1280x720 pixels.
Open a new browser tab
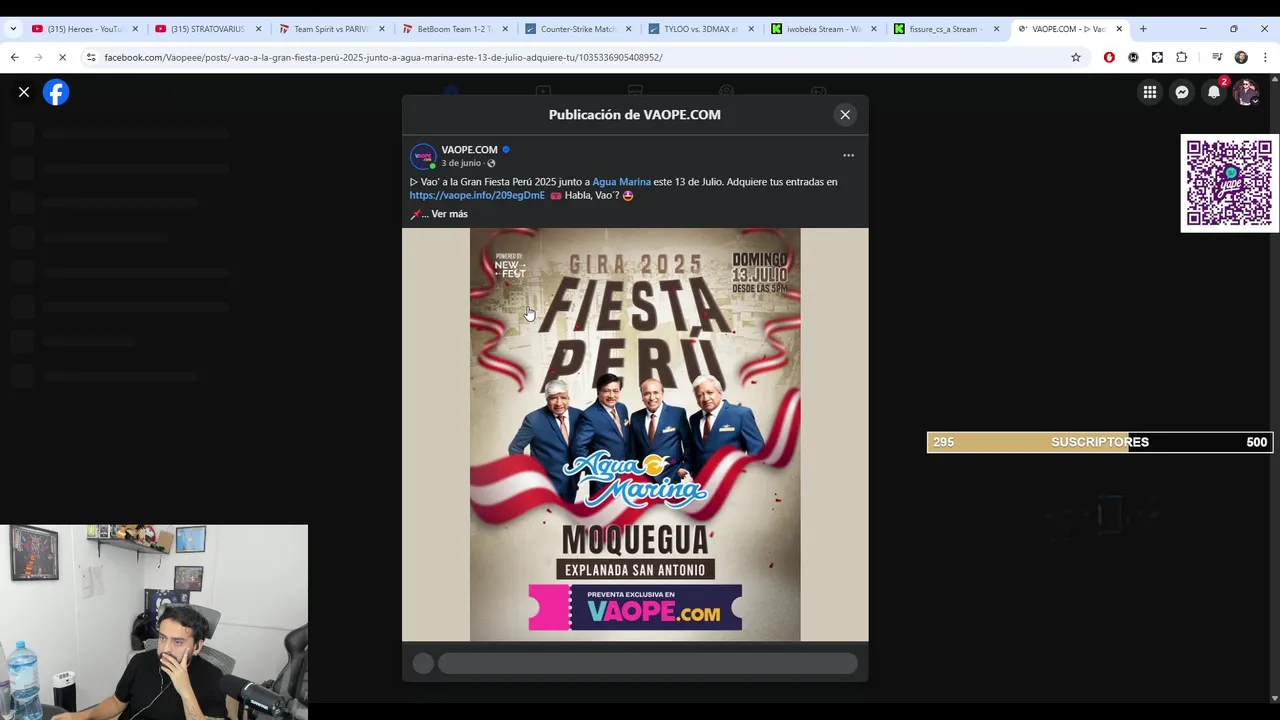(1143, 29)
